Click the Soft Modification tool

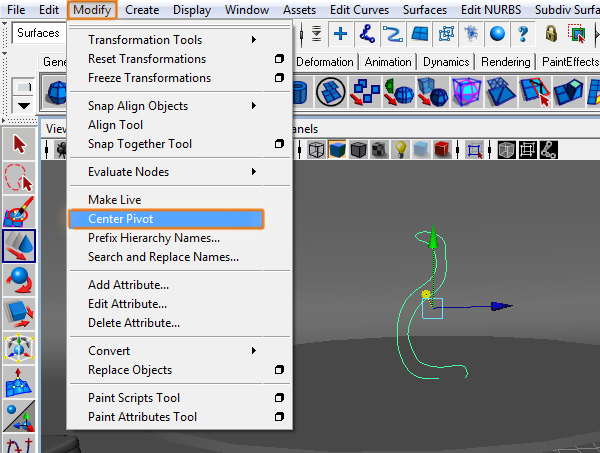click(x=19, y=382)
